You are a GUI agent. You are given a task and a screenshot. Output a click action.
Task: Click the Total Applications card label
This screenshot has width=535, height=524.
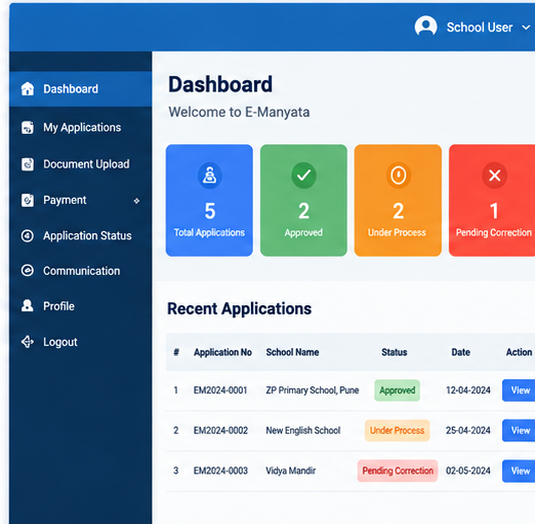tap(209, 233)
